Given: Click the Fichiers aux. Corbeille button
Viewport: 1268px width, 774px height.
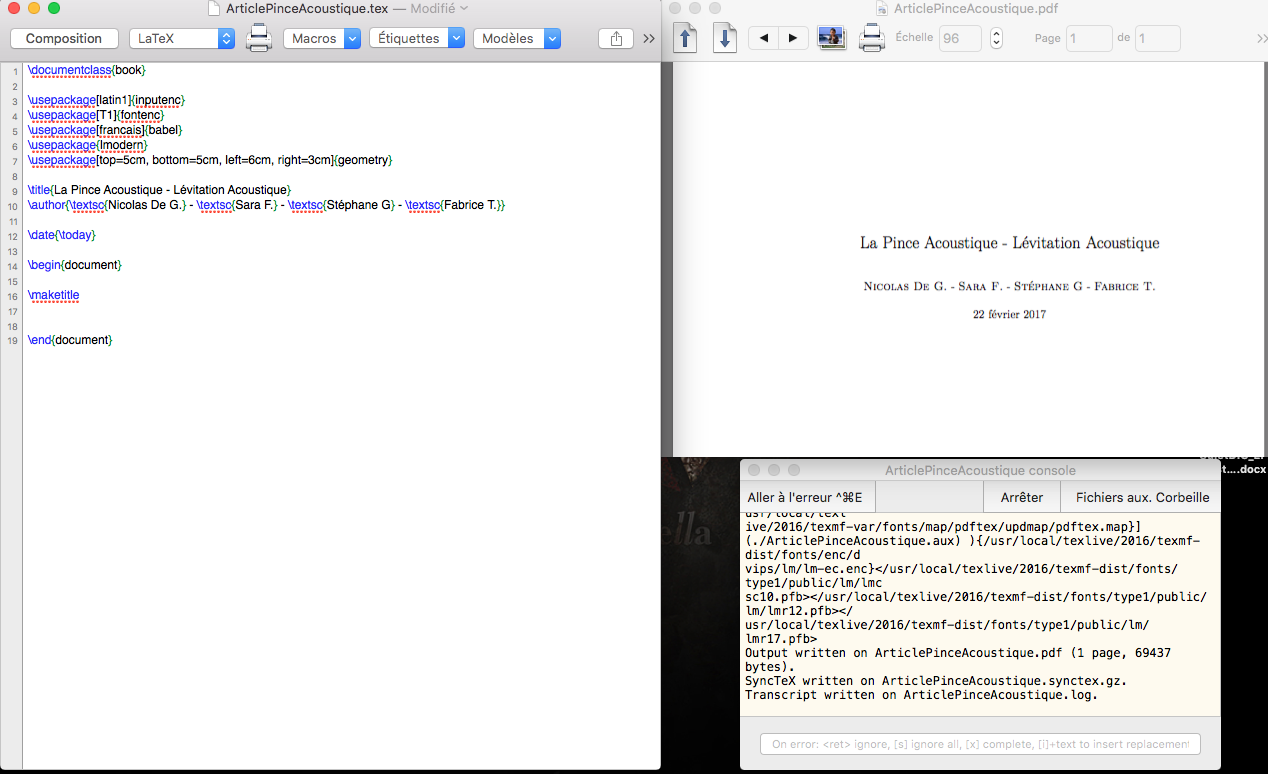Looking at the screenshot, I should [1142, 497].
